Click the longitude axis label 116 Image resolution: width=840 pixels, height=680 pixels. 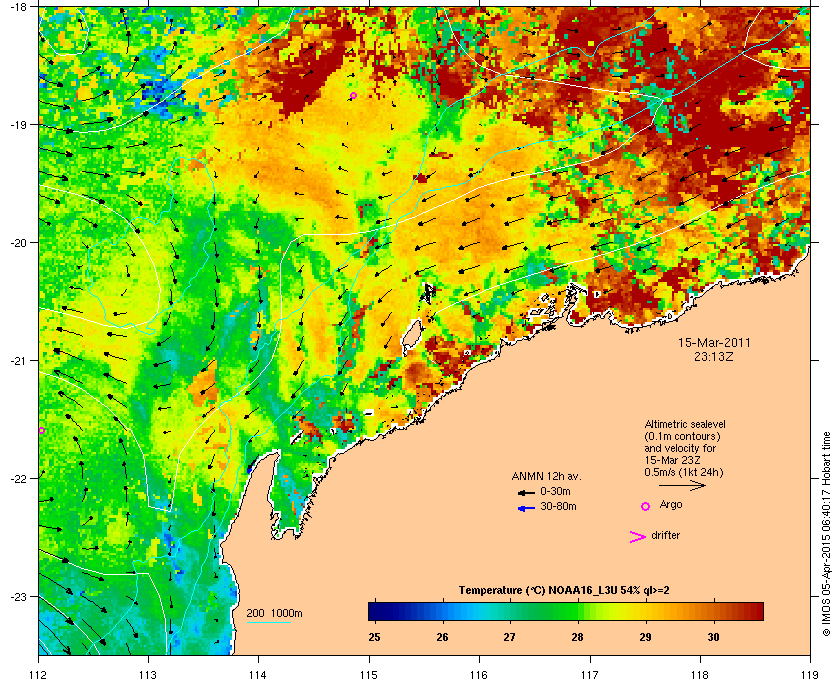click(479, 674)
